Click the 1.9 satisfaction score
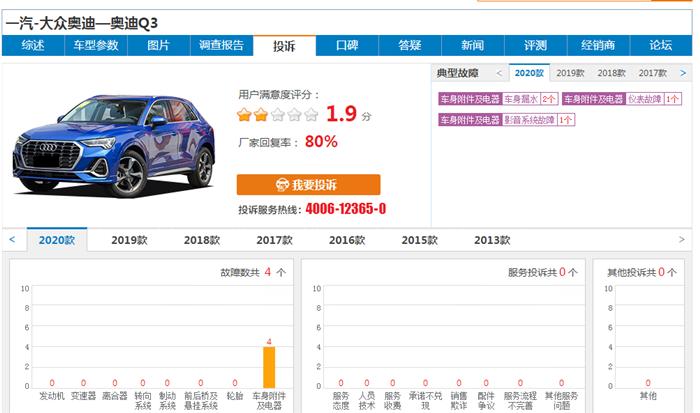This screenshot has width=700, height=413. click(341, 113)
